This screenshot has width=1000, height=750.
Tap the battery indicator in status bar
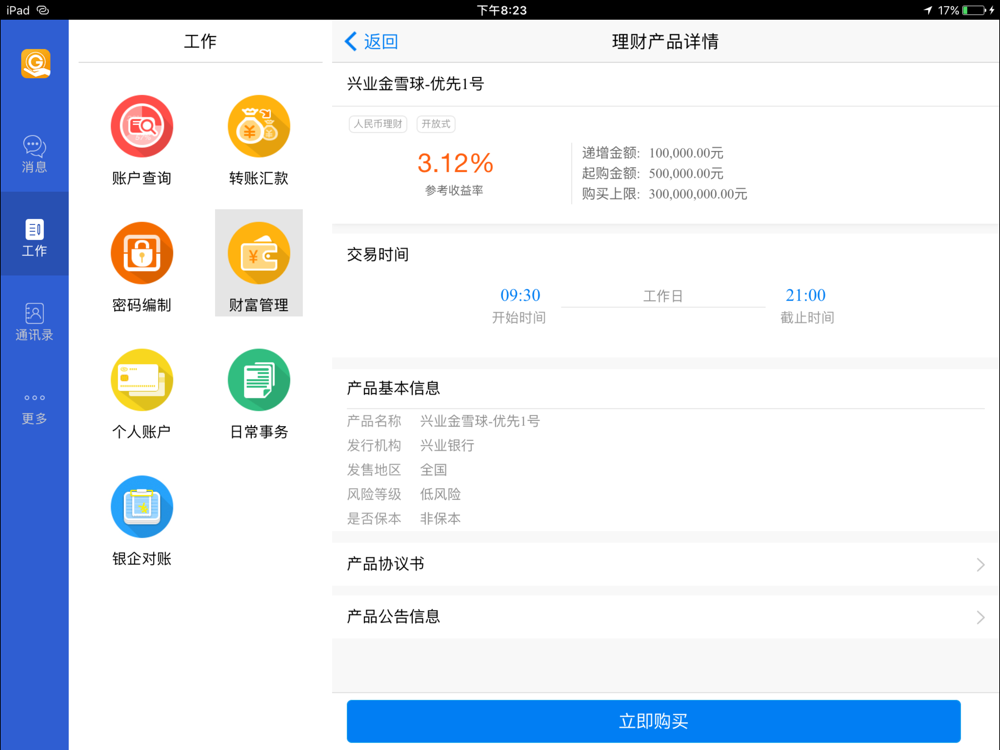(974, 10)
